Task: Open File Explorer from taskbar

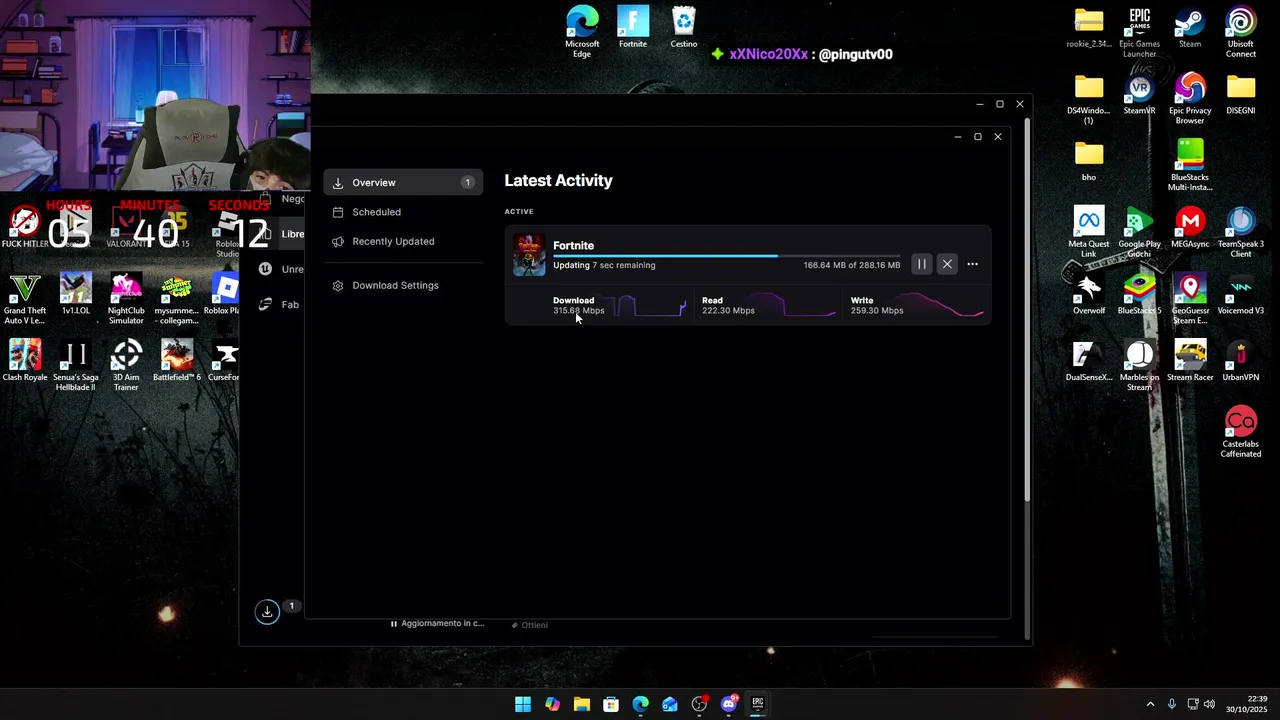Action: (582, 704)
